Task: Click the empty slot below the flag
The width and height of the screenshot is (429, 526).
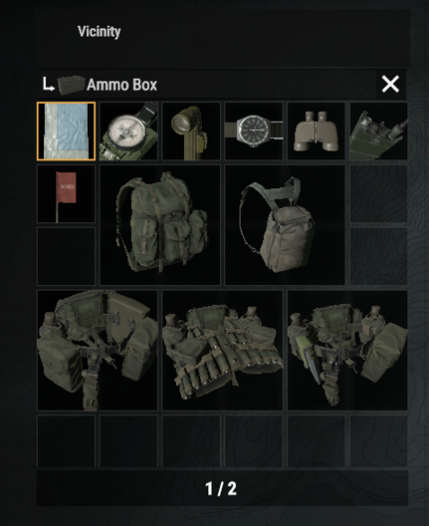Action: point(66,256)
